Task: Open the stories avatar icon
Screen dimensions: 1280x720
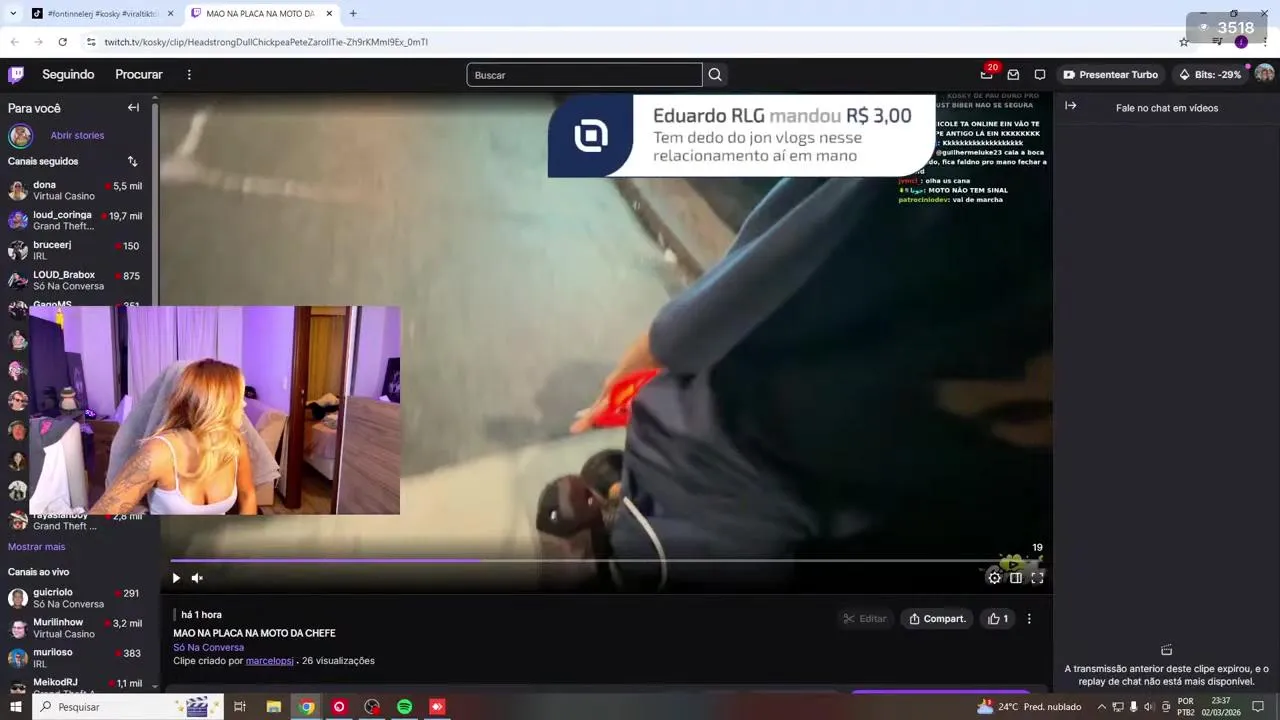Action: pyautogui.click(x=21, y=135)
